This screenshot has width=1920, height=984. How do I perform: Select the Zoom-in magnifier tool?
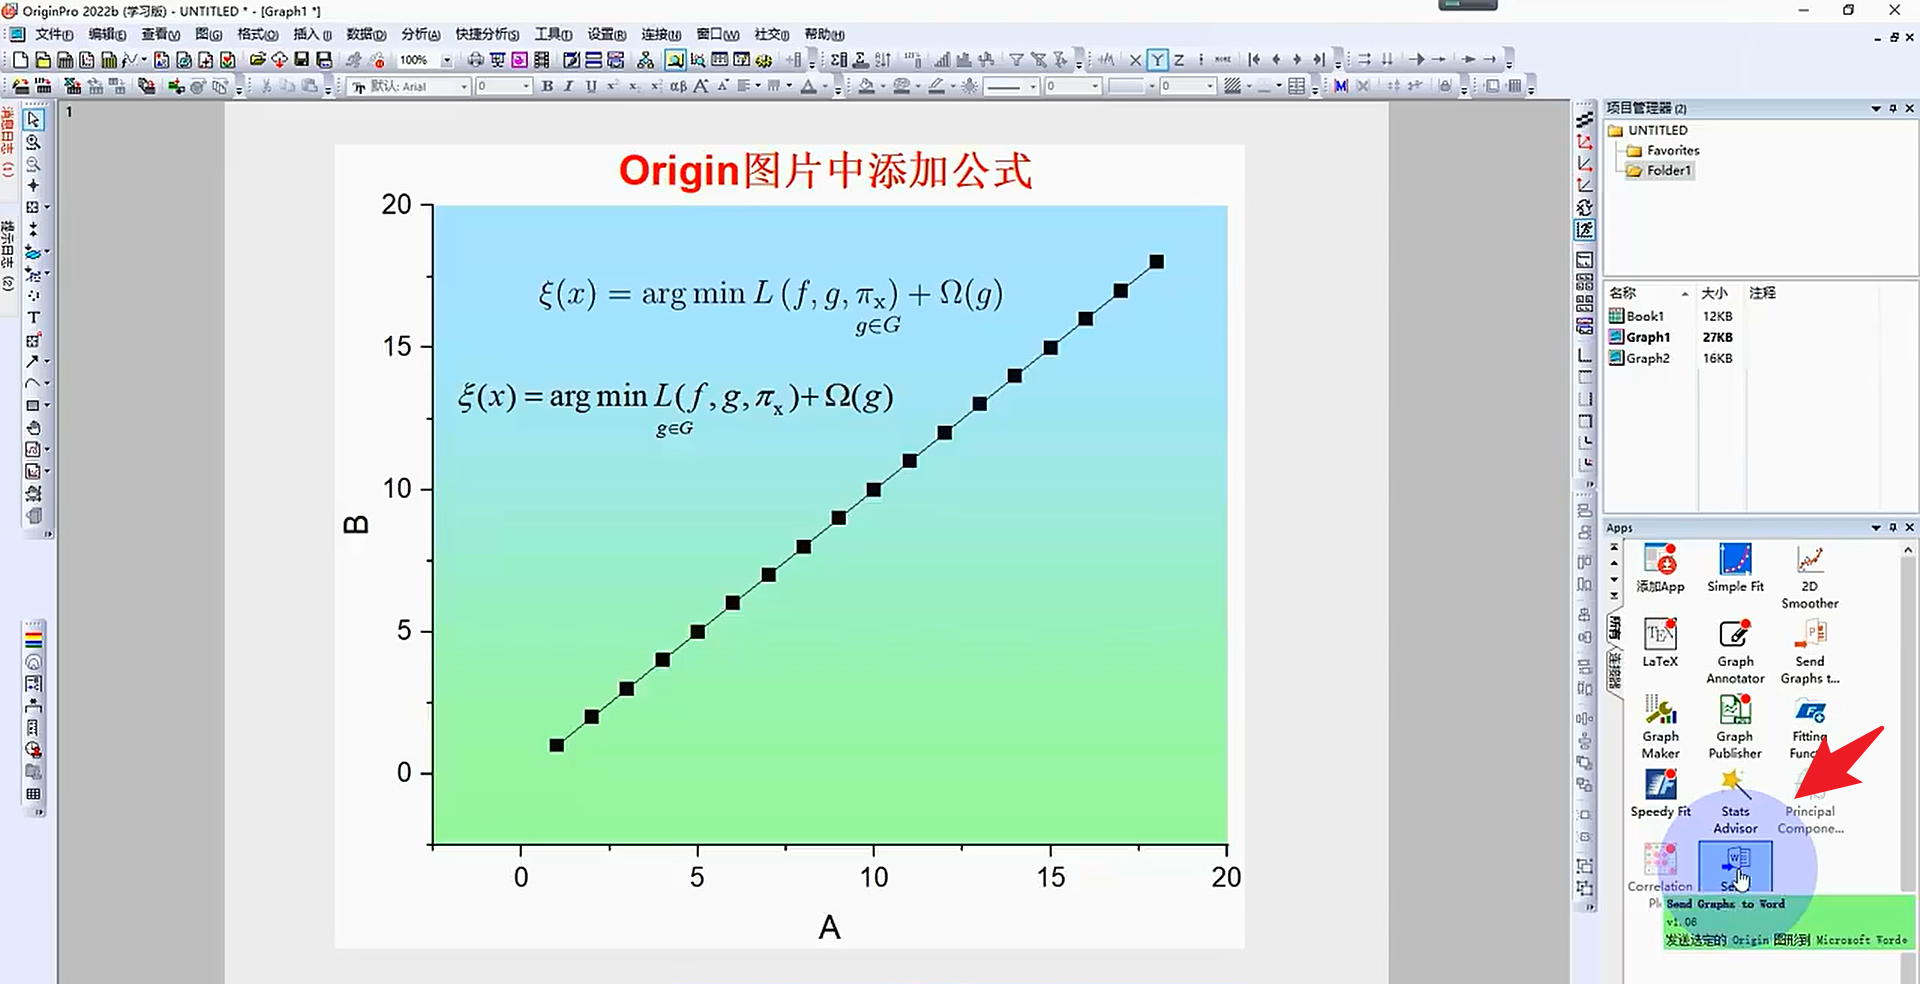click(33, 142)
